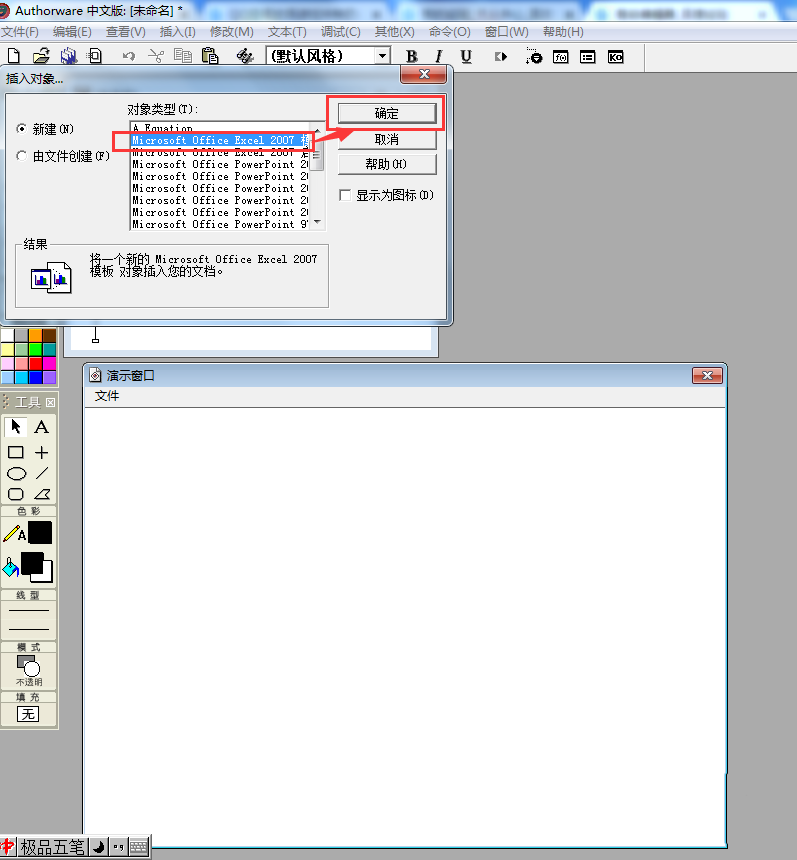Click the 帮助(H) dialog button
Viewport: 797px width, 860px height.
pos(387,165)
